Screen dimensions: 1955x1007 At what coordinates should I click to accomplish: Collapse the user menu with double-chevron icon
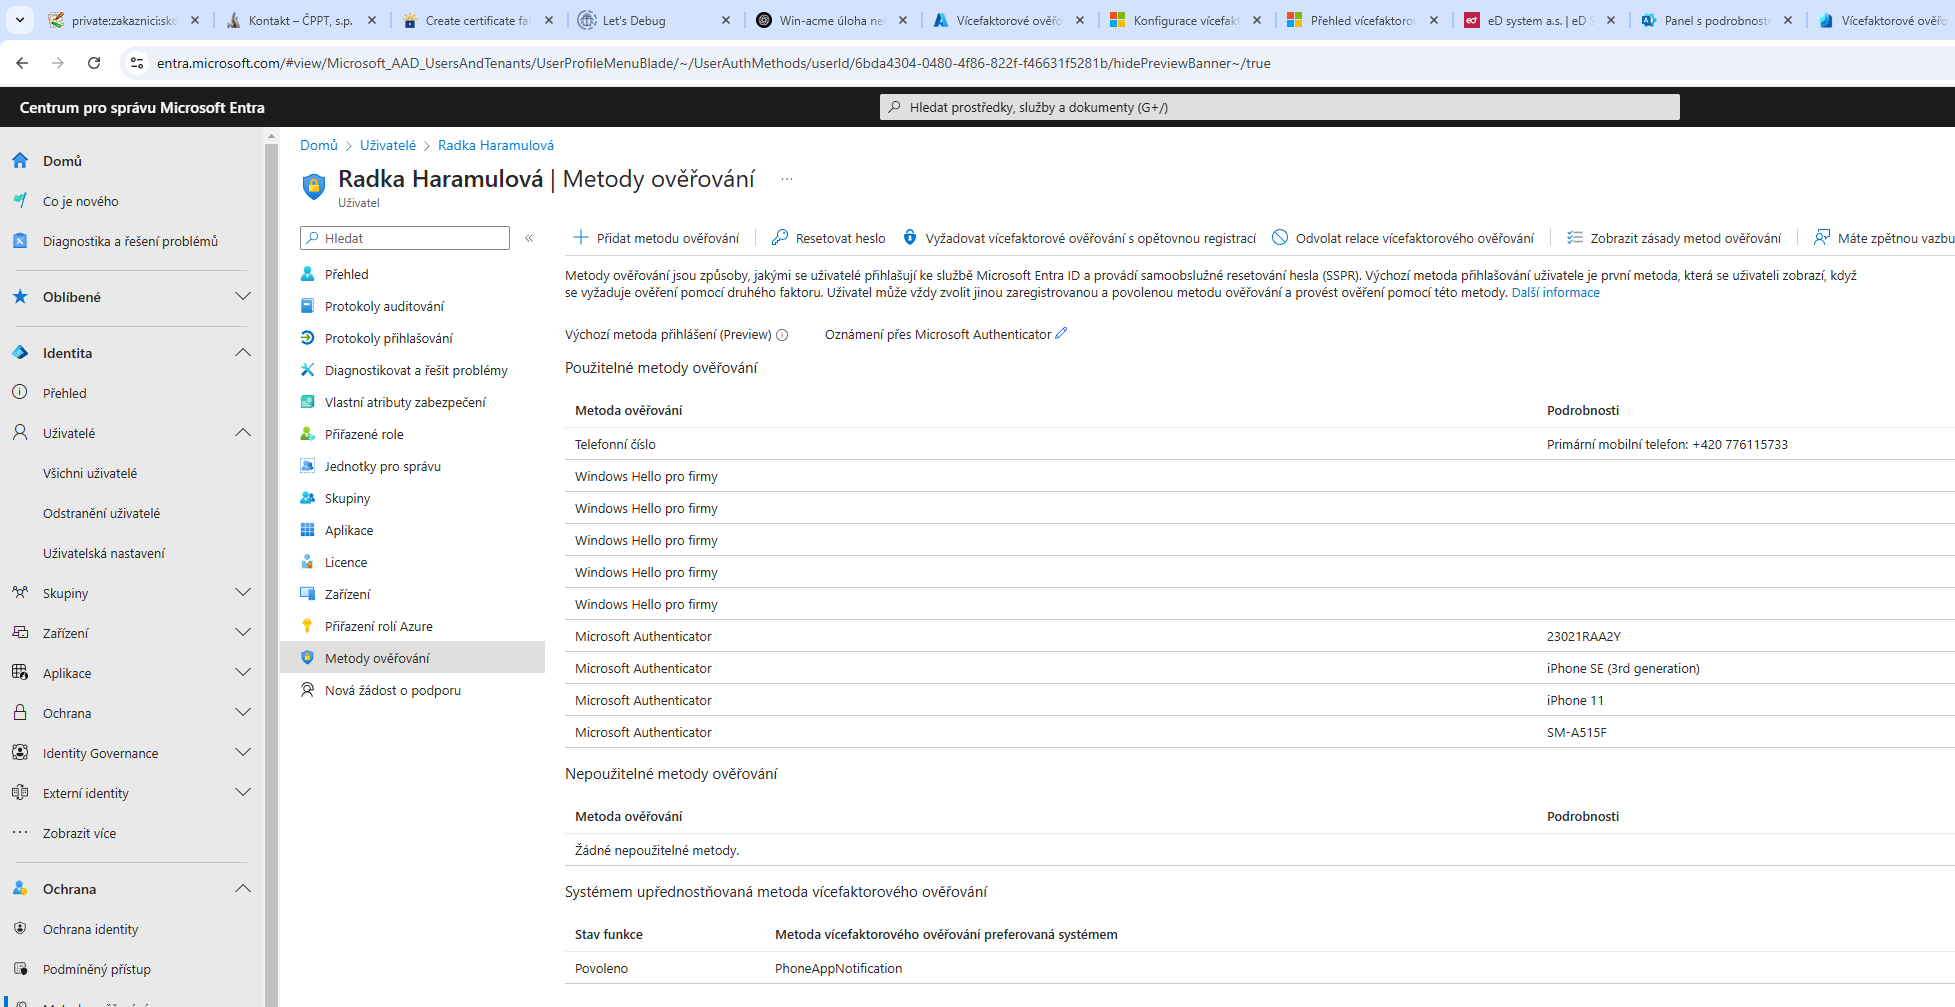(529, 238)
